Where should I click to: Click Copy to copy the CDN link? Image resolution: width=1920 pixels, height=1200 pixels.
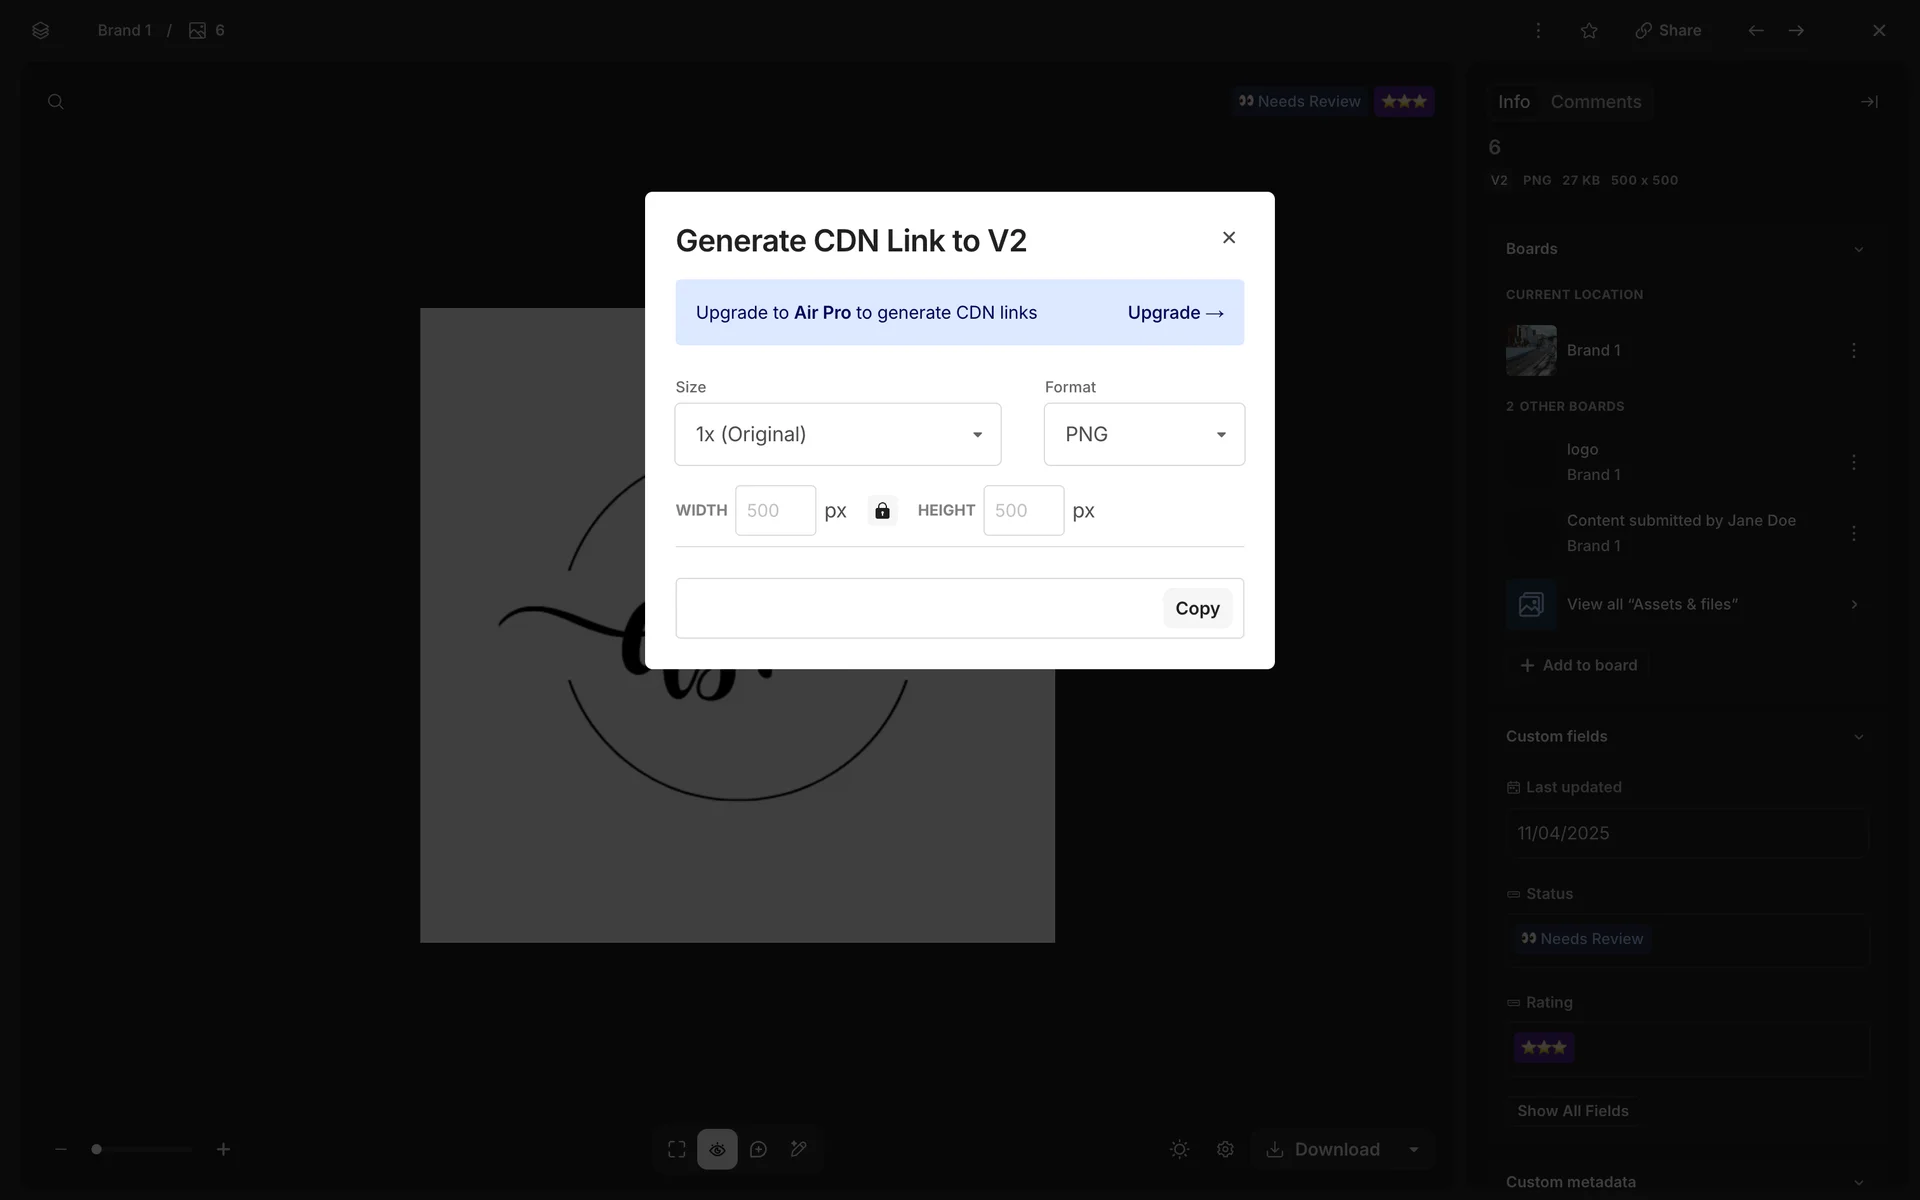pos(1196,608)
